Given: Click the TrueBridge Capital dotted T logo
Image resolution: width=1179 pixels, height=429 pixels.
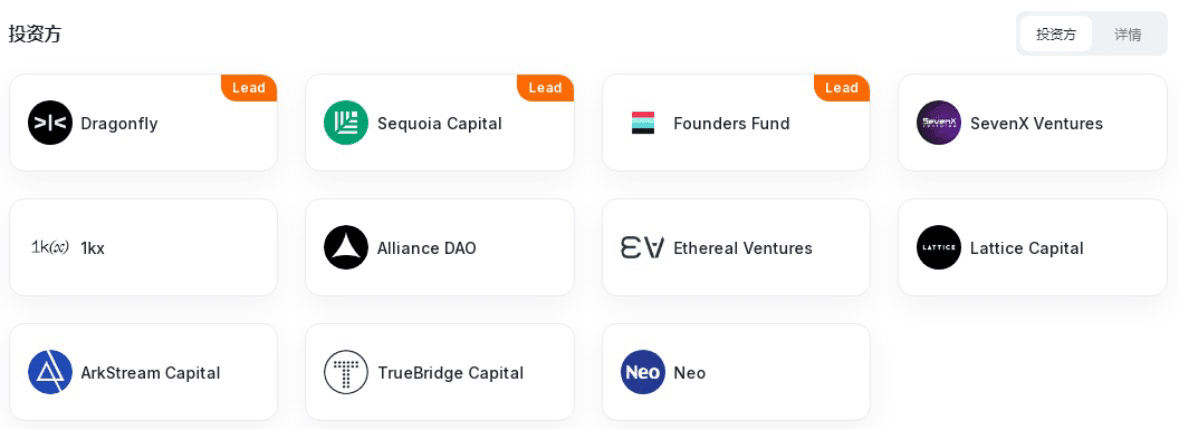Looking at the screenshot, I should tap(346, 372).
